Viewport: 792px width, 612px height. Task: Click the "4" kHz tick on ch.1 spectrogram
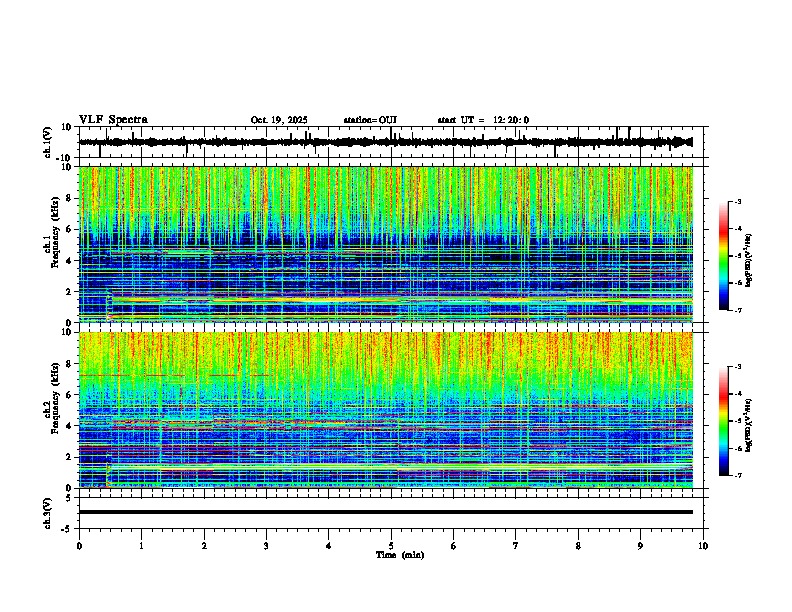pyautogui.click(x=70, y=261)
